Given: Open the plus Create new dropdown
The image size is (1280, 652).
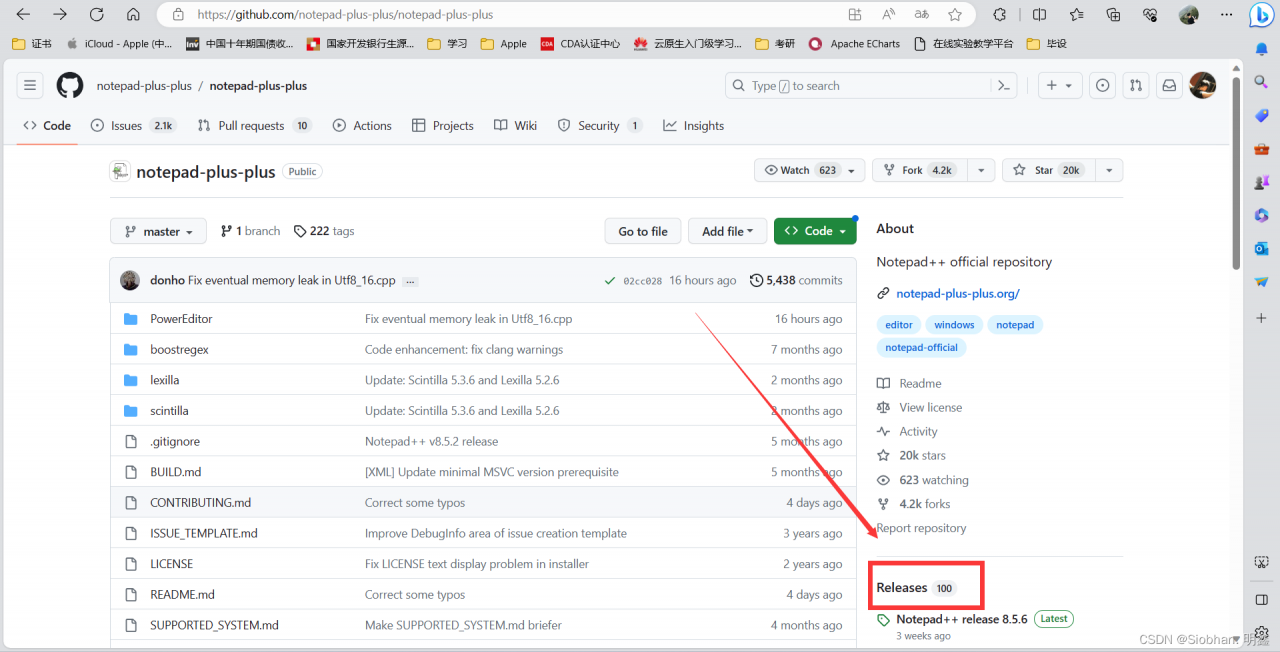Looking at the screenshot, I should click(1059, 86).
